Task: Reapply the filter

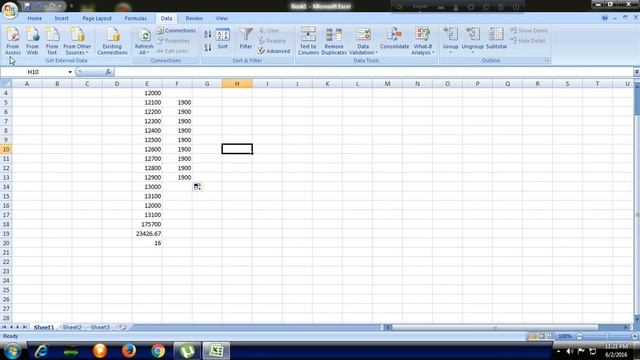Action: click(272, 41)
